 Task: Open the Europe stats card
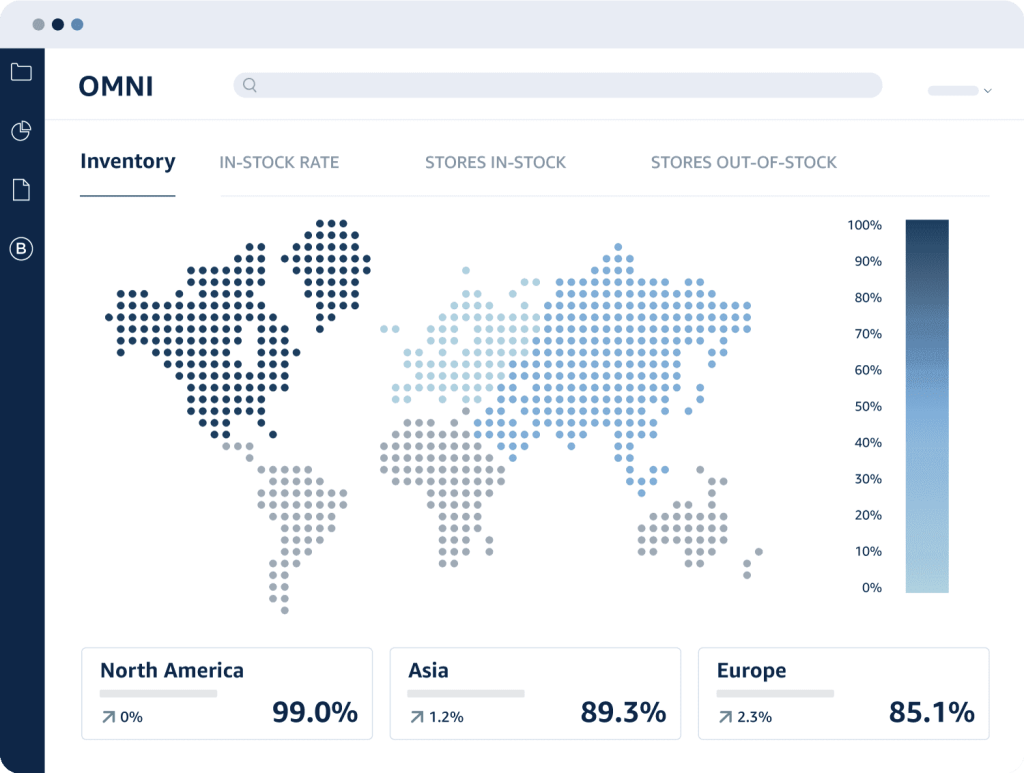(844, 693)
